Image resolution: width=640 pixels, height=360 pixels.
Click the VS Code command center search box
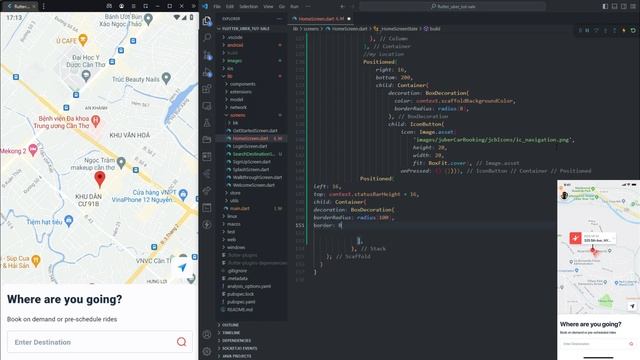tap(453, 6)
